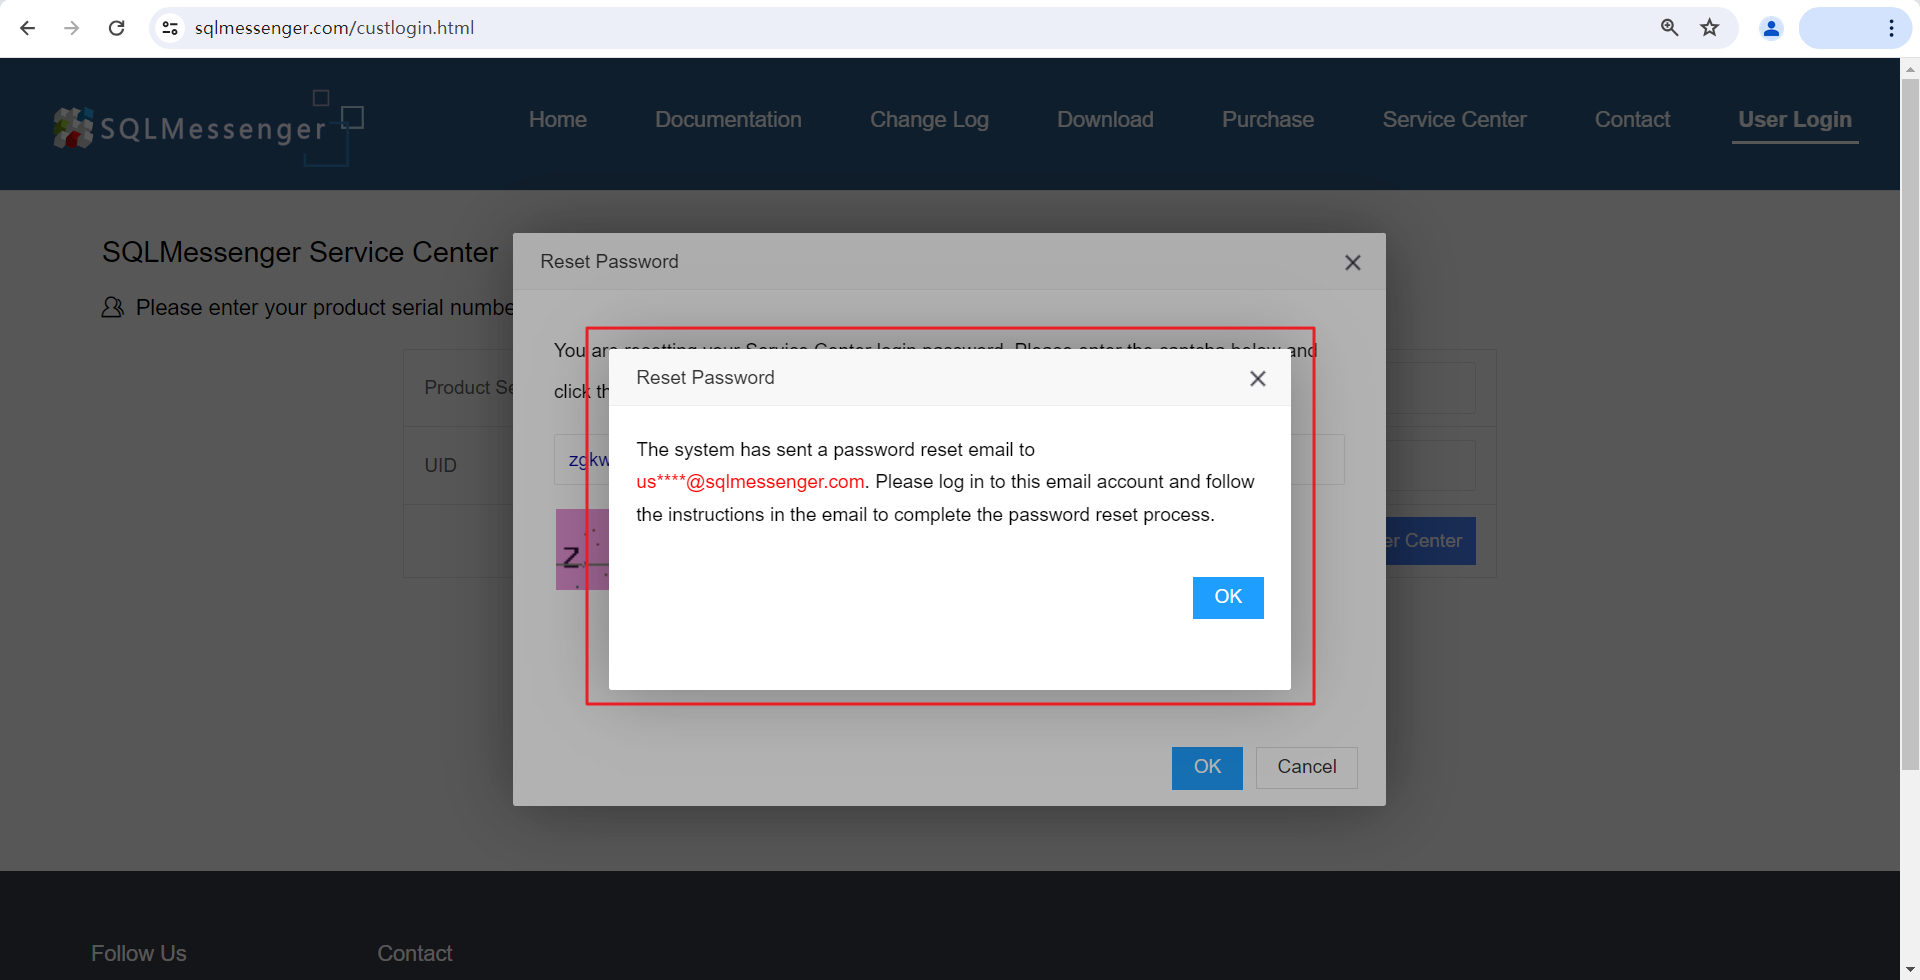Open the Purchase menu item
The width and height of the screenshot is (1920, 980).
click(1268, 120)
